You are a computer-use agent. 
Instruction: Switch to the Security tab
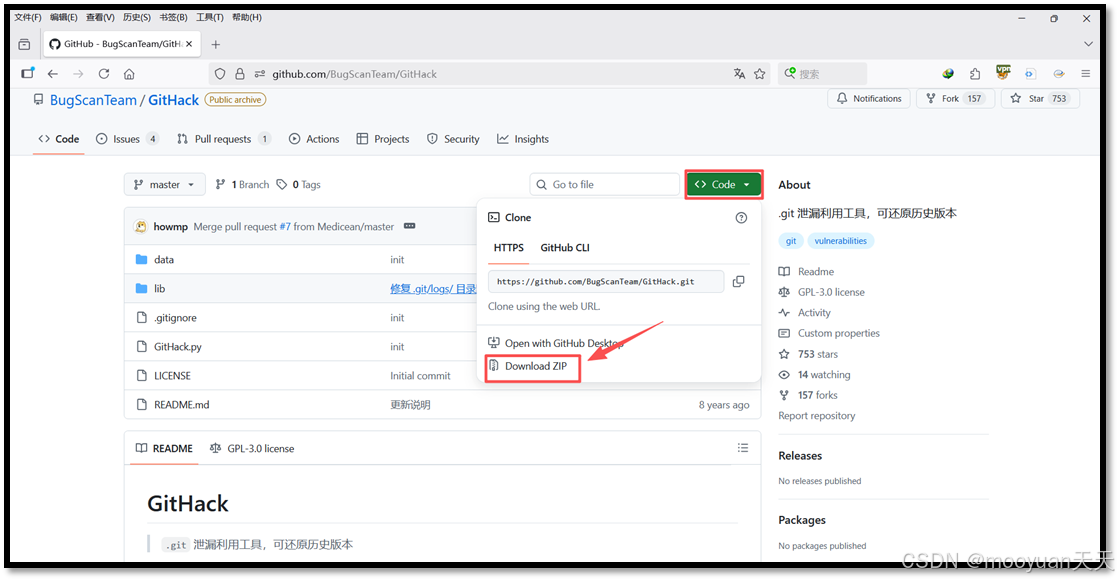point(453,139)
